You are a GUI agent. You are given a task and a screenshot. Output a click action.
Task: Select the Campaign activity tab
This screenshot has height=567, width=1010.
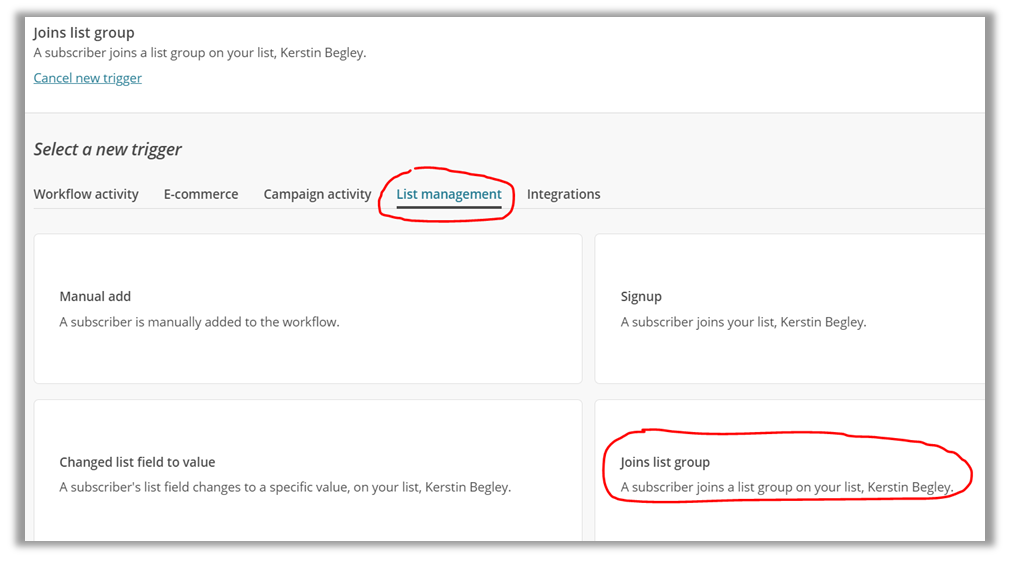point(318,194)
